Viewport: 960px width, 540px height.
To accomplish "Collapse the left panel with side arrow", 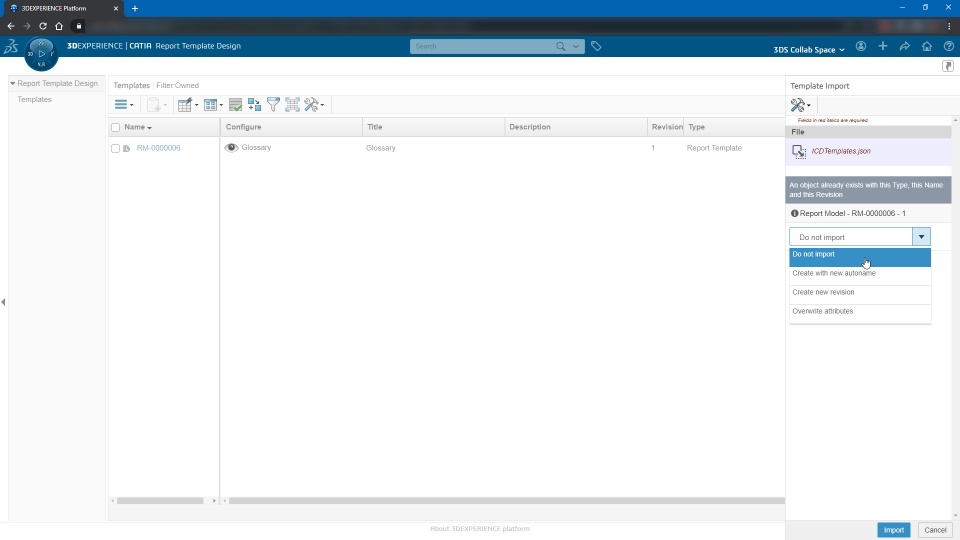I will tap(3, 302).
